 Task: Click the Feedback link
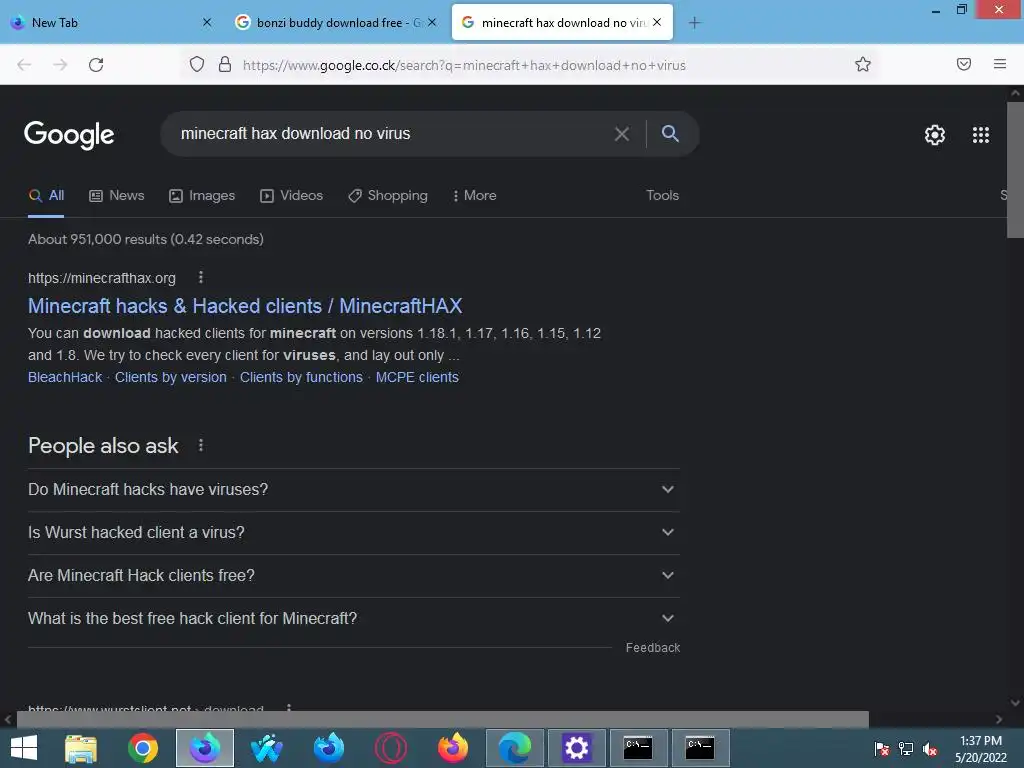click(x=652, y=648)
